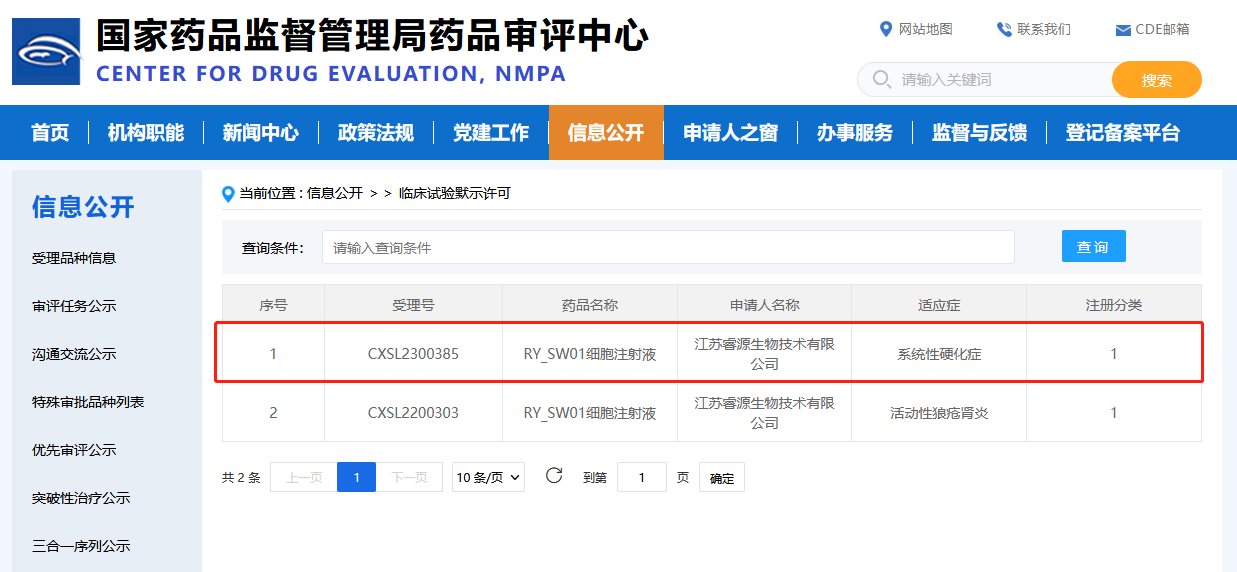Click the 联系我们 phone icon
The image size is (1237, 572).
pos(1004,29)
